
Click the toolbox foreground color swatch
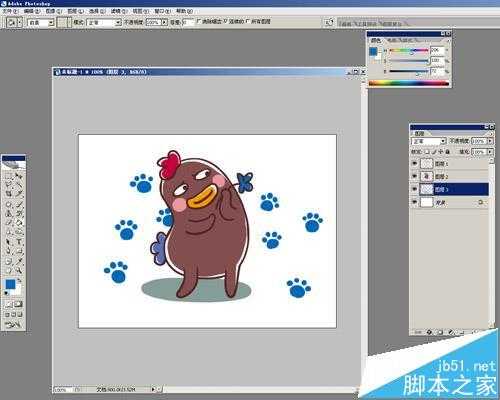click(x=10, y=284)
